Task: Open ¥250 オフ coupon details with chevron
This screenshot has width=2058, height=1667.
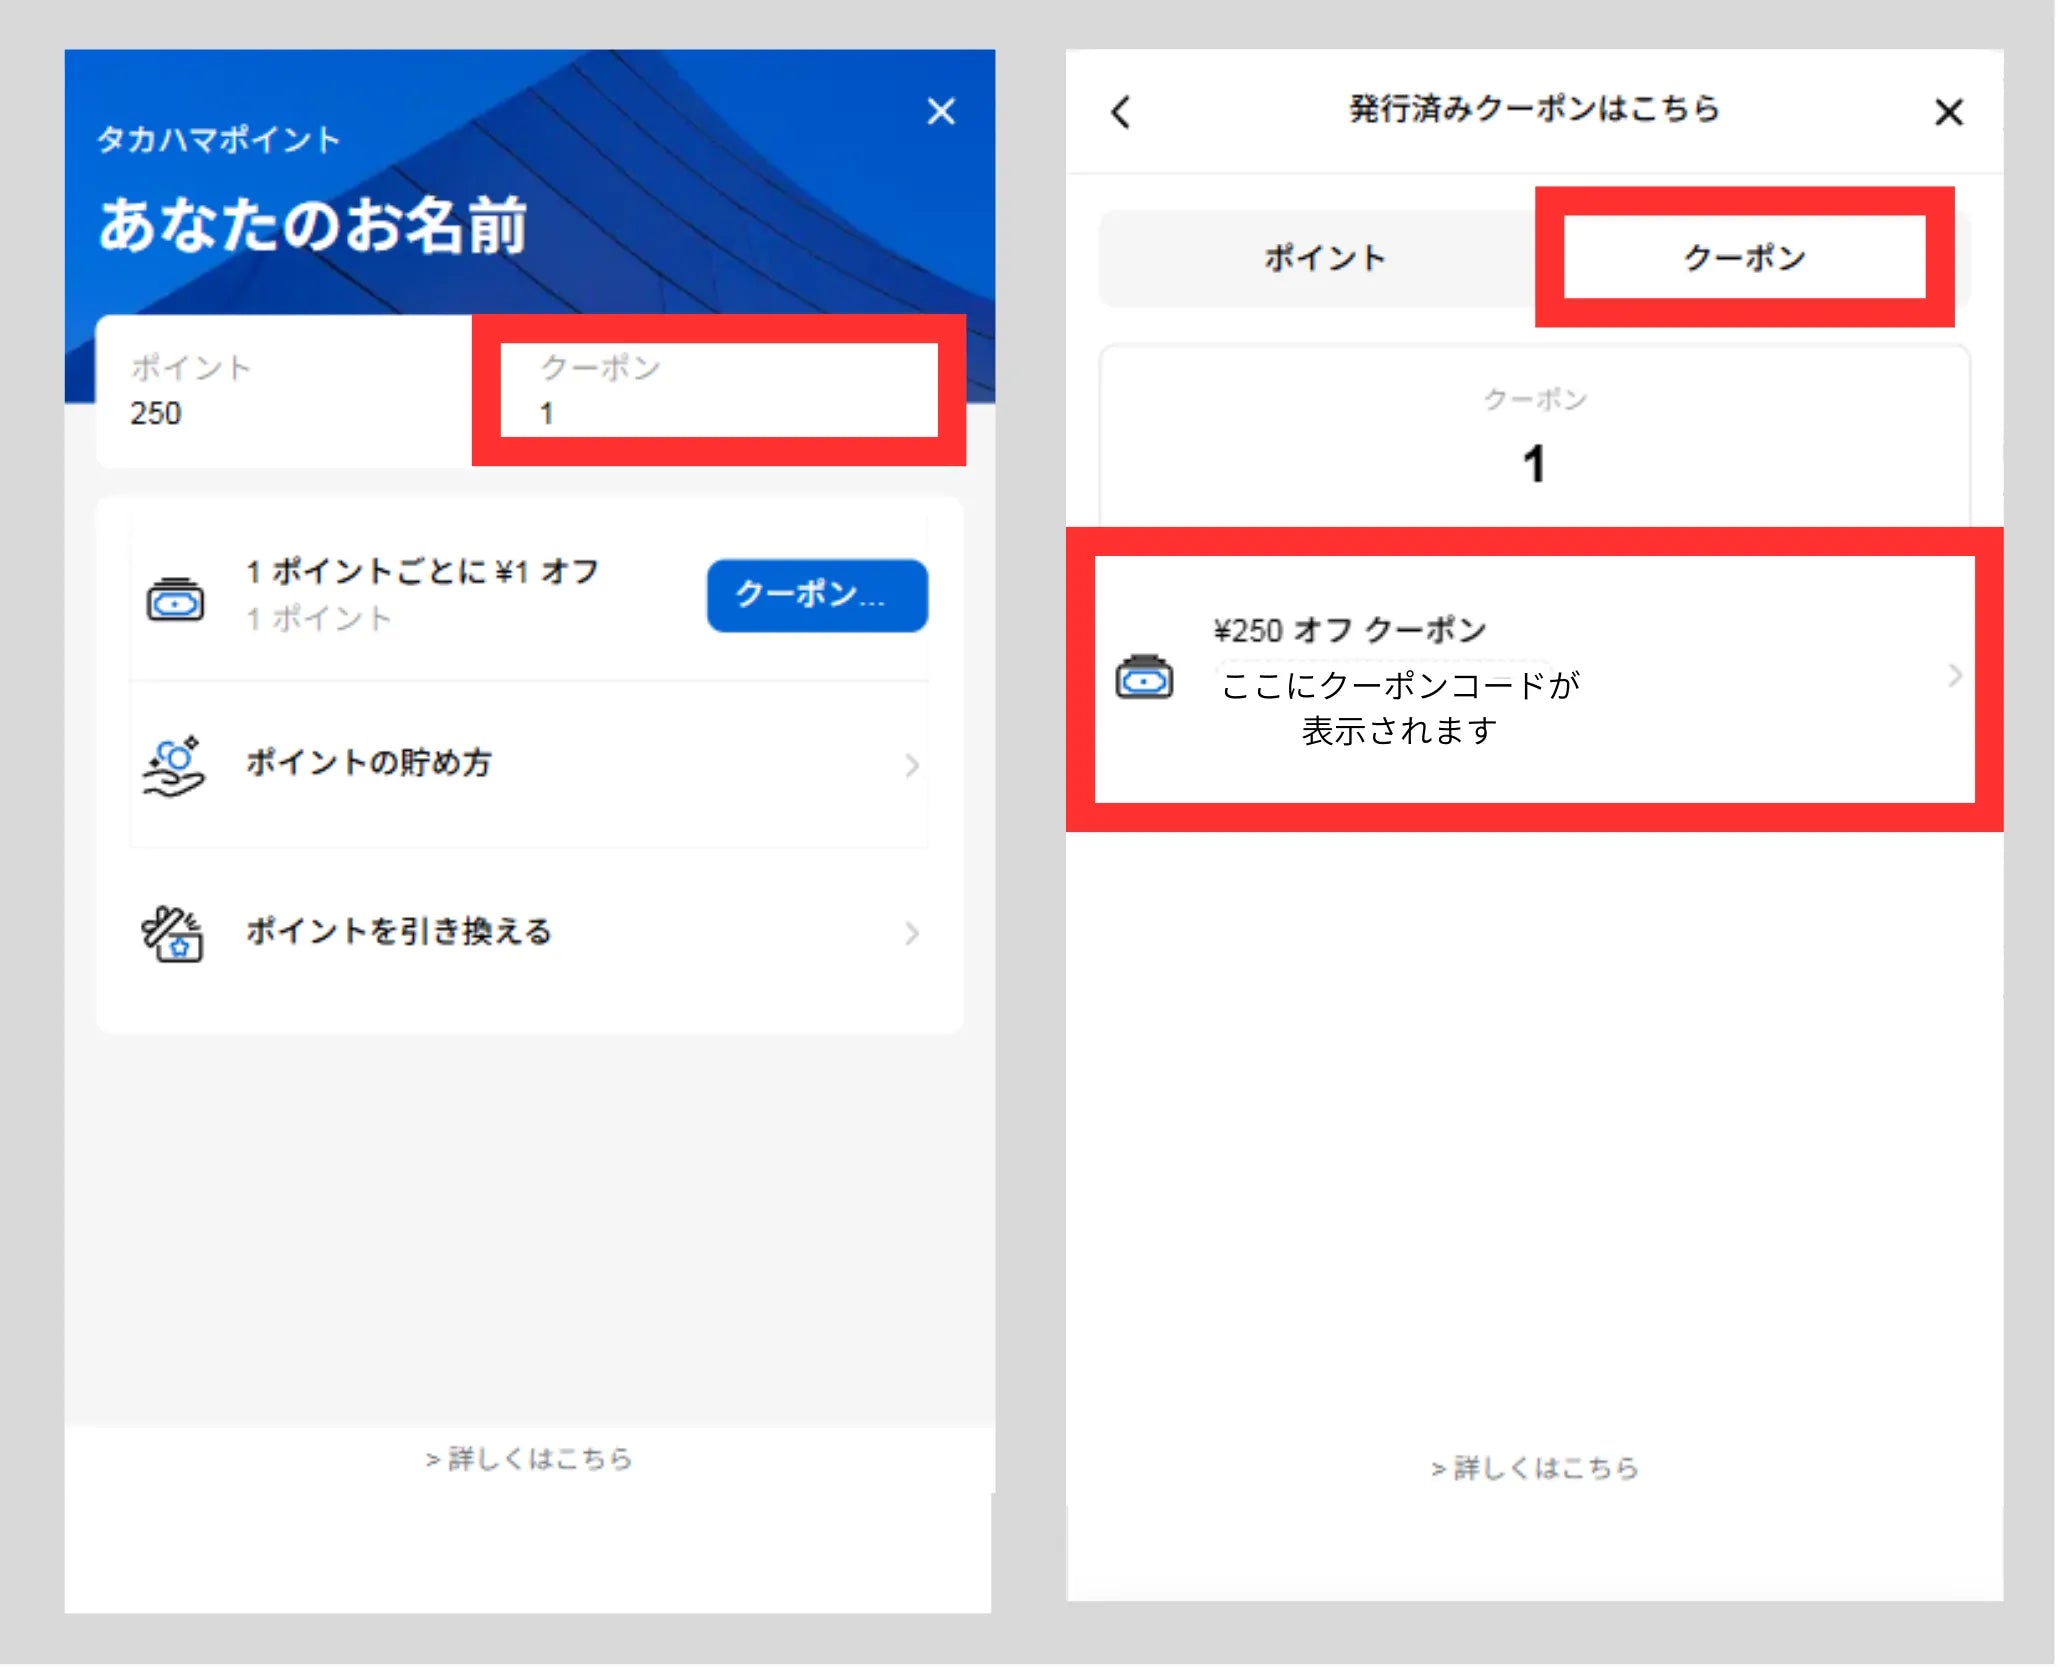Action: [1954, 677]
